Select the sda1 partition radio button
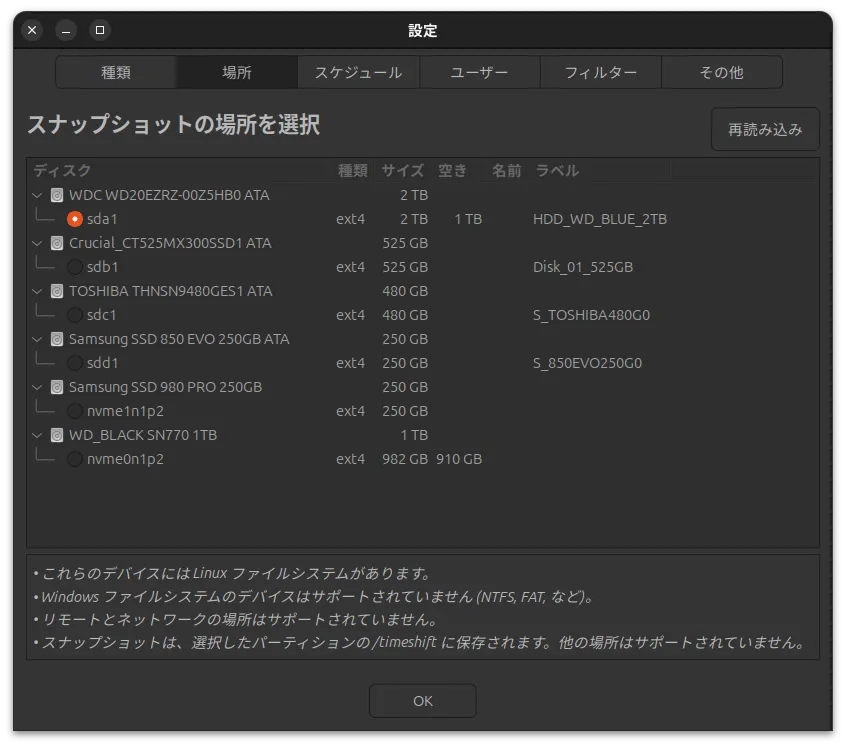The image size is (846, 747). (74, 219)
